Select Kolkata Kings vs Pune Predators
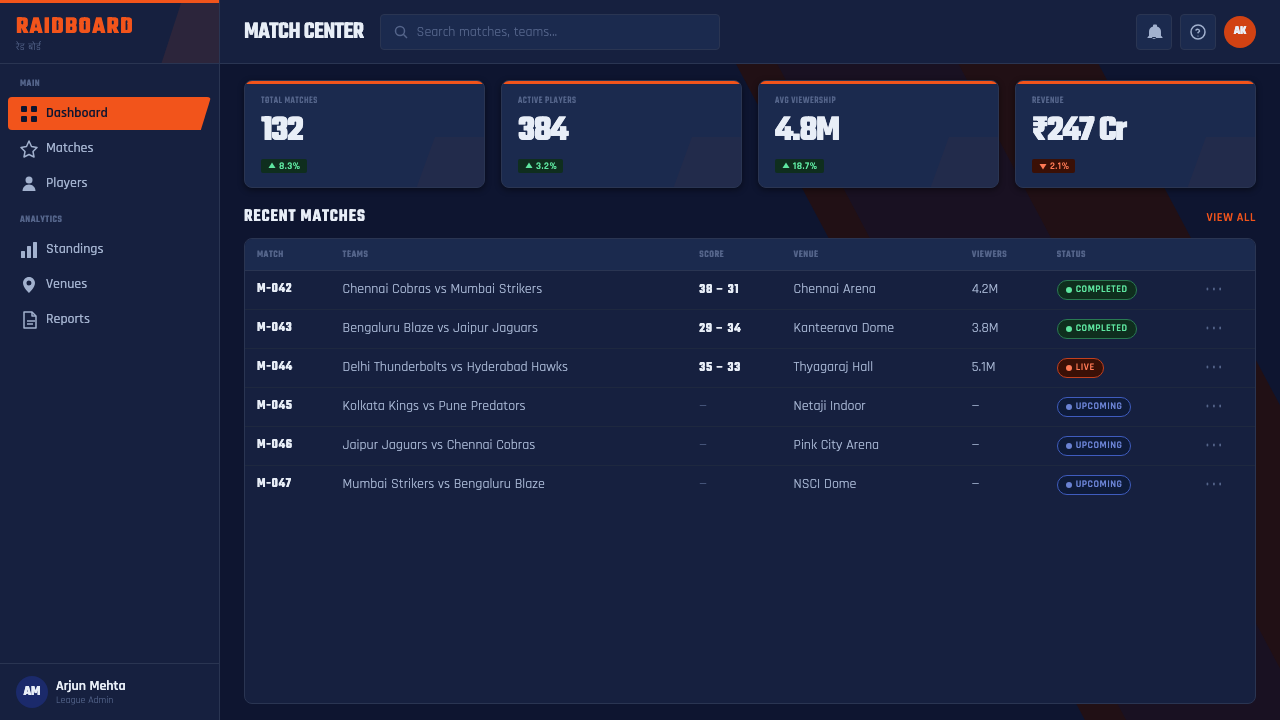The image size is (1280, 720). 434,406
